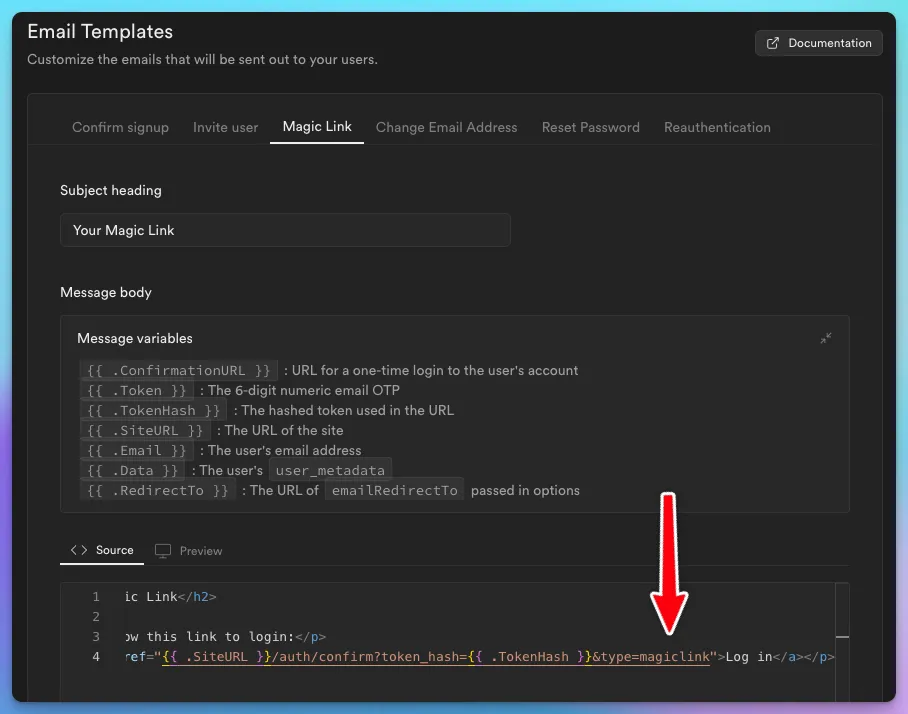This screenshot has height=714, width=908.
Task: Click the editor minimap scrollbar
Action: 843,642
